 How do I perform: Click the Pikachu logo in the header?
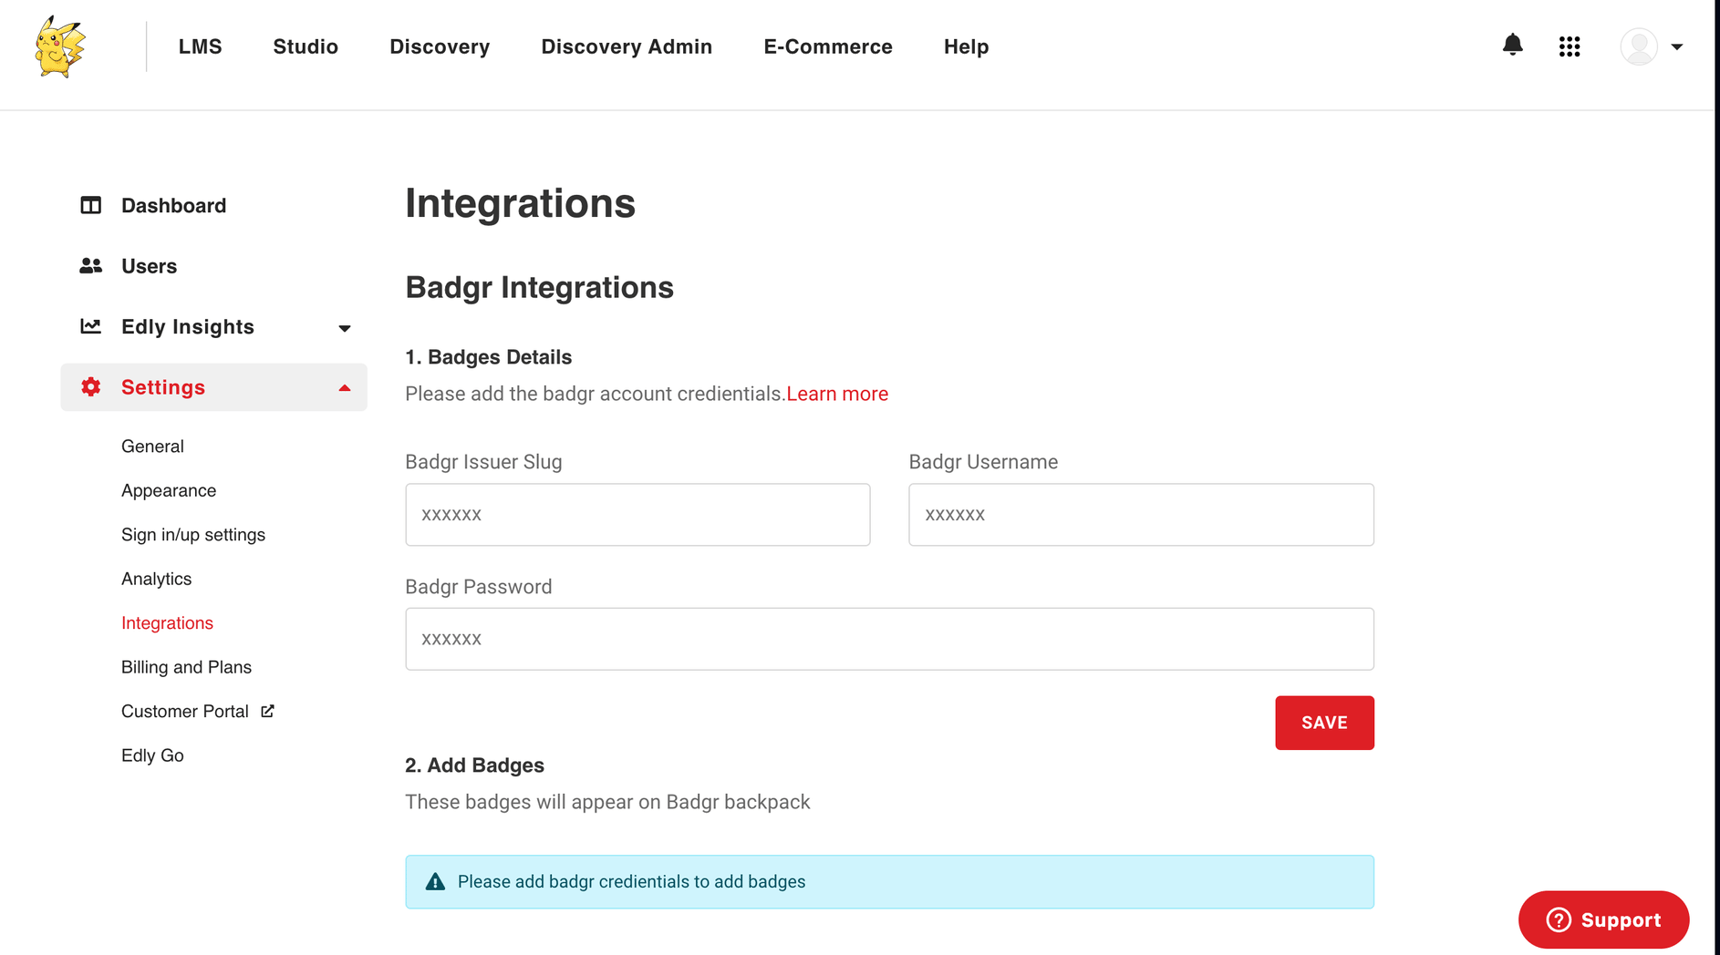(59, 46)
